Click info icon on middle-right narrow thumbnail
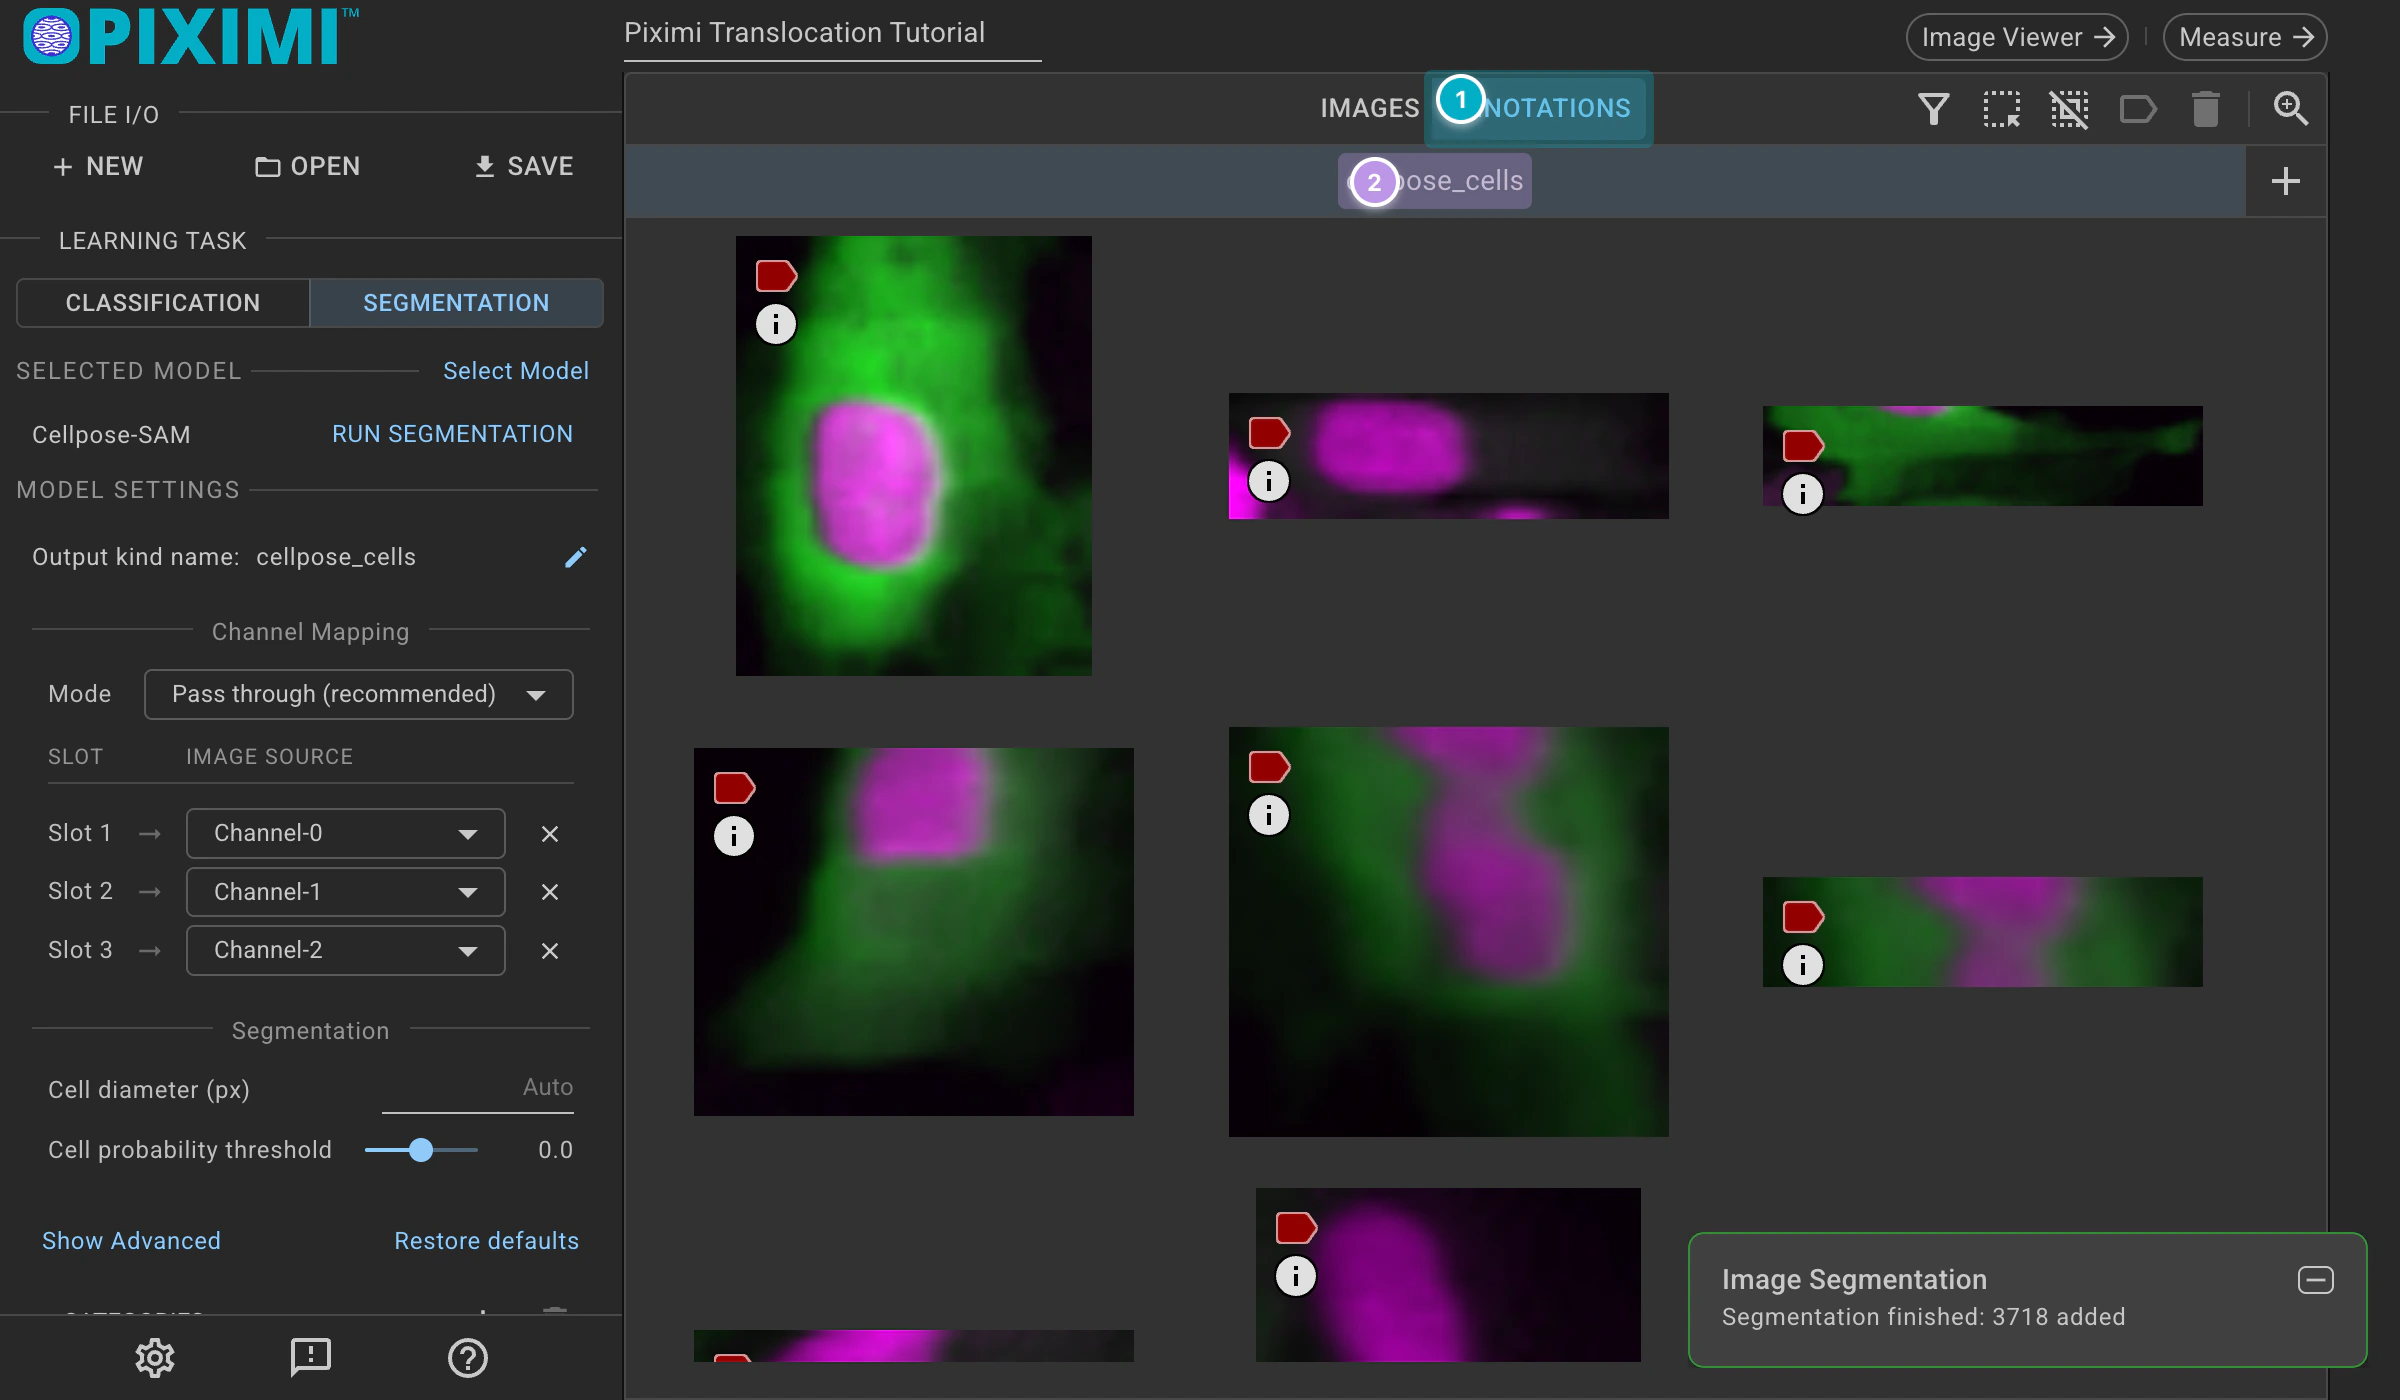The width and height of the screenshot is (2400, 1400). point(1803,965)
